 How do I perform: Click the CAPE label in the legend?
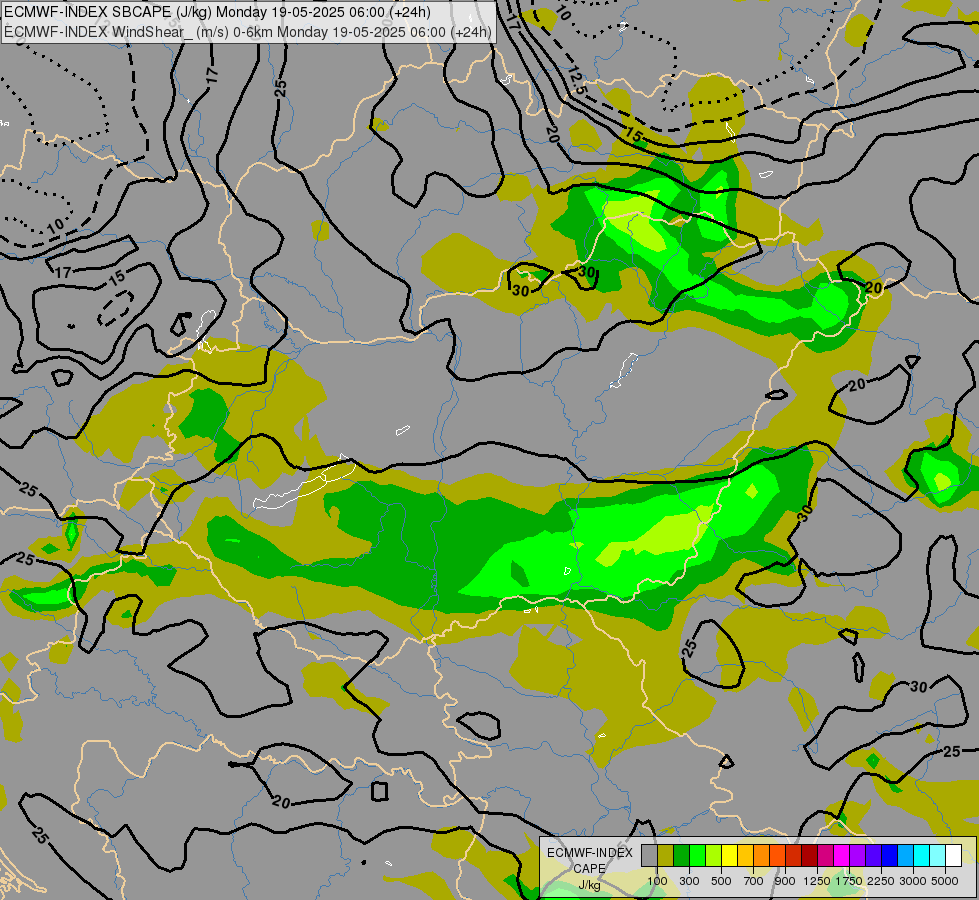589,869
